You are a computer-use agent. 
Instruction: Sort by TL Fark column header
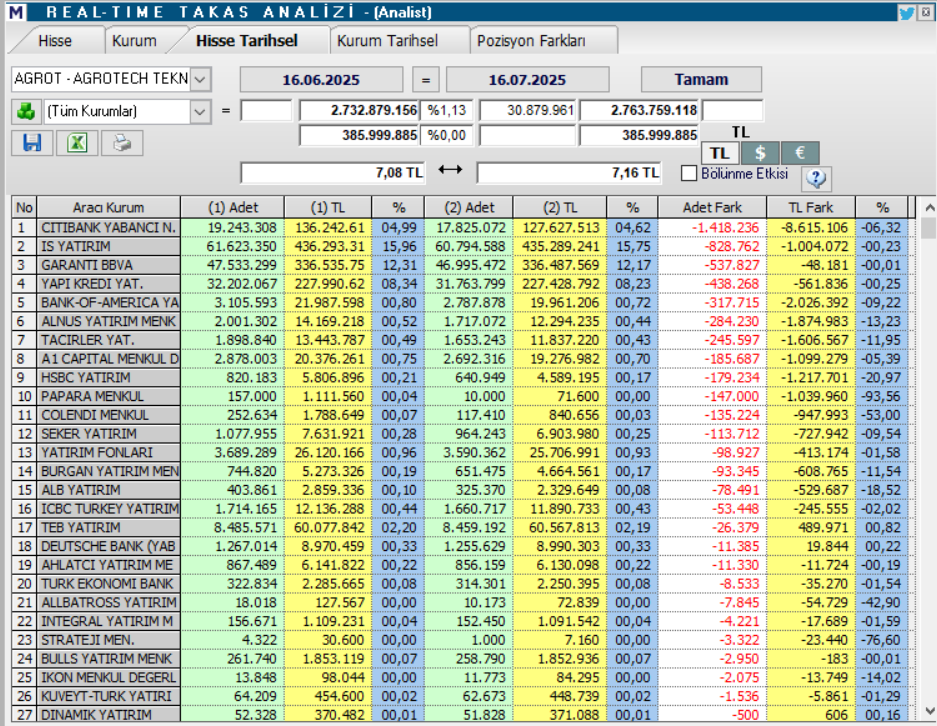[811, 207]
